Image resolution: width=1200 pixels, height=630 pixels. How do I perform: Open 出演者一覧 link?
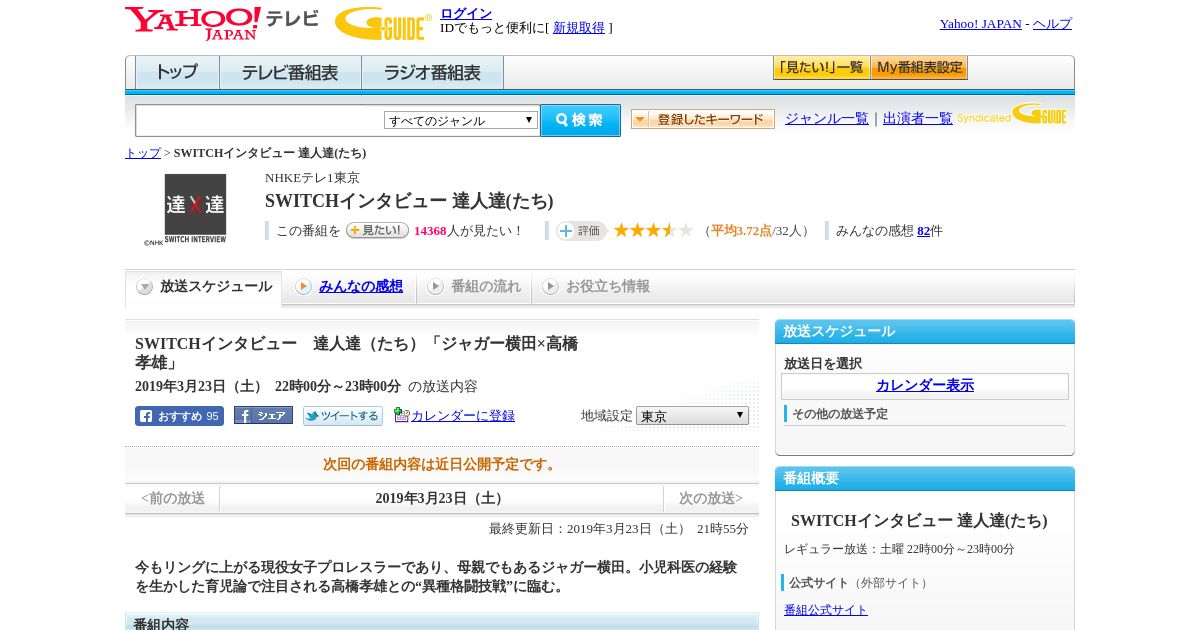click(917, 118)
